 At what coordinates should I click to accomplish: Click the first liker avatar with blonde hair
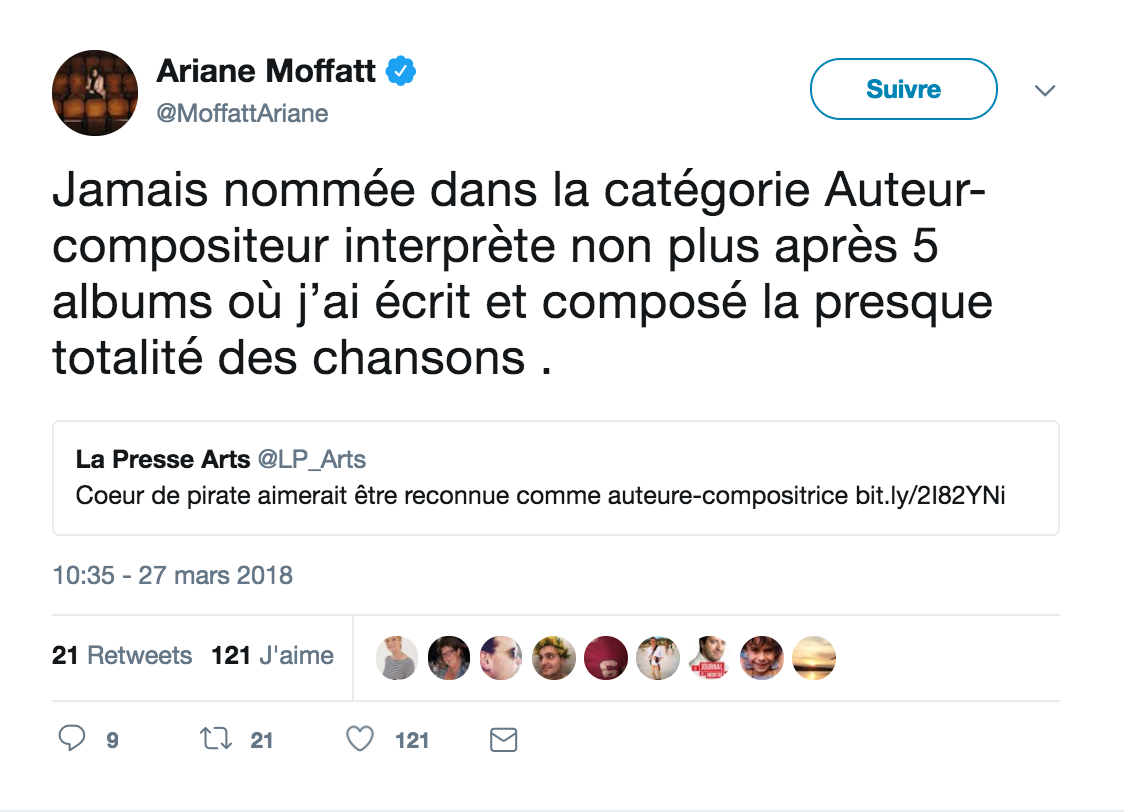coord(397,657)
